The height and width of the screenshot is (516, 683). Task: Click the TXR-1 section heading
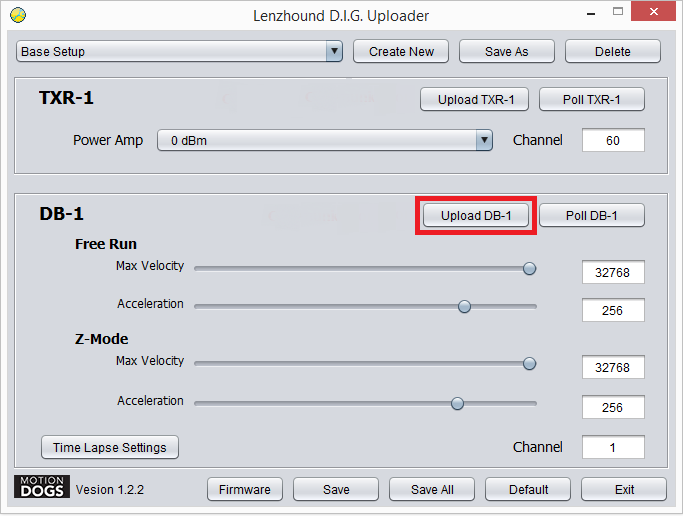coord(66,98)
